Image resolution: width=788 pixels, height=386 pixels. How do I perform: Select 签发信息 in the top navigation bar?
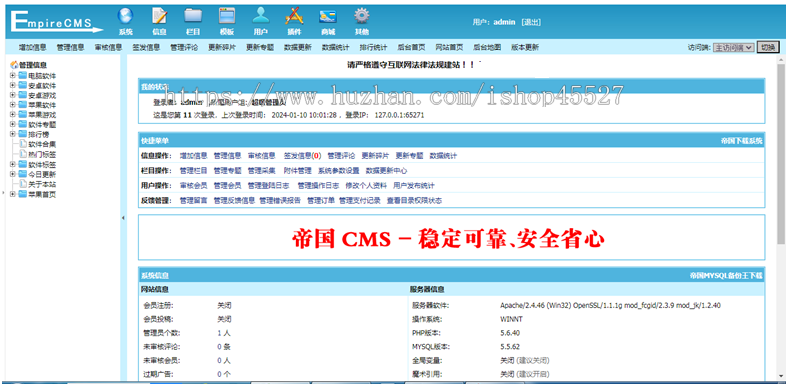pyautogui.click(x=146, y=47)
